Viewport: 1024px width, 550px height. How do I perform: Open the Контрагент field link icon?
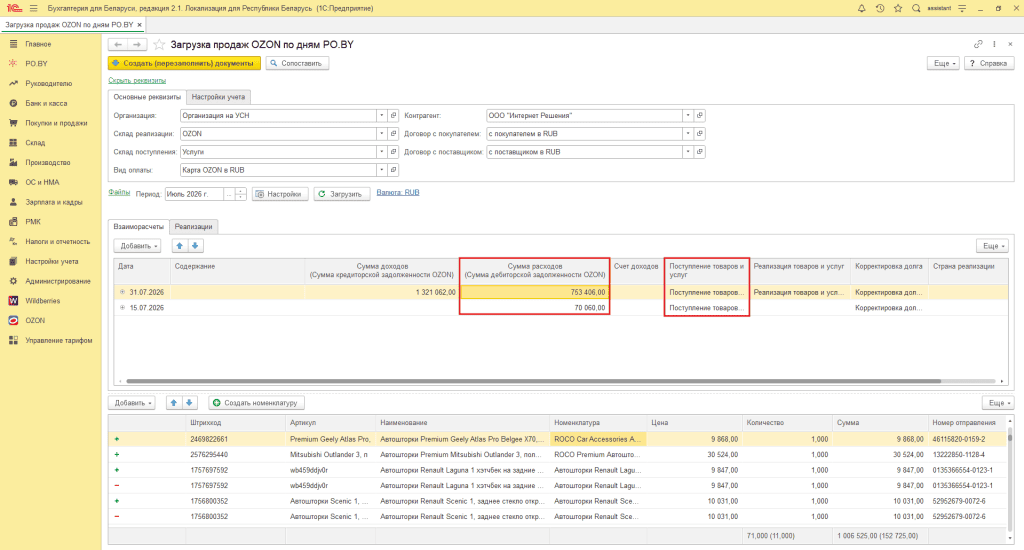coord(699,116)
